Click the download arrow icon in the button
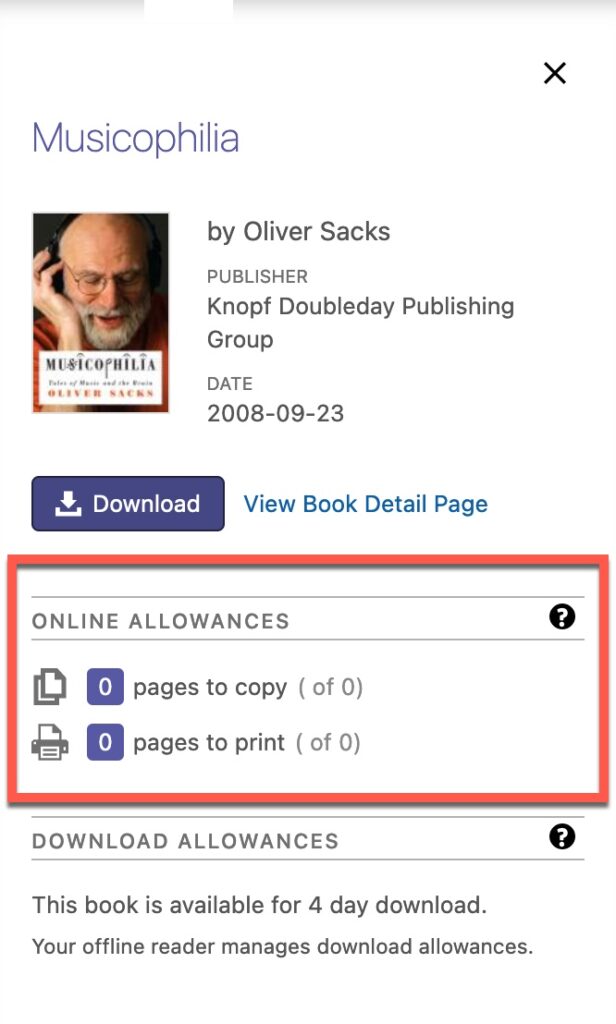 click(68, 504)
